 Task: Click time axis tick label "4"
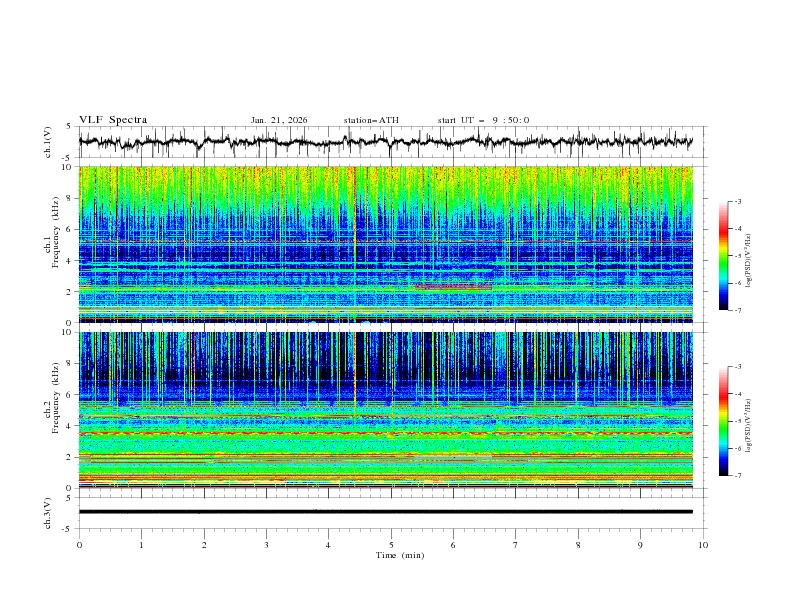[328, 545]
